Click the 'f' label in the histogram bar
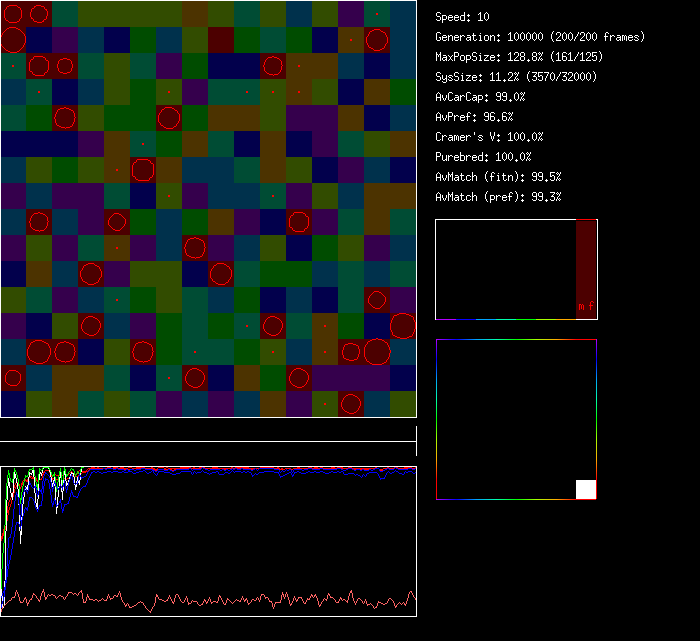 tap(590, 307)
